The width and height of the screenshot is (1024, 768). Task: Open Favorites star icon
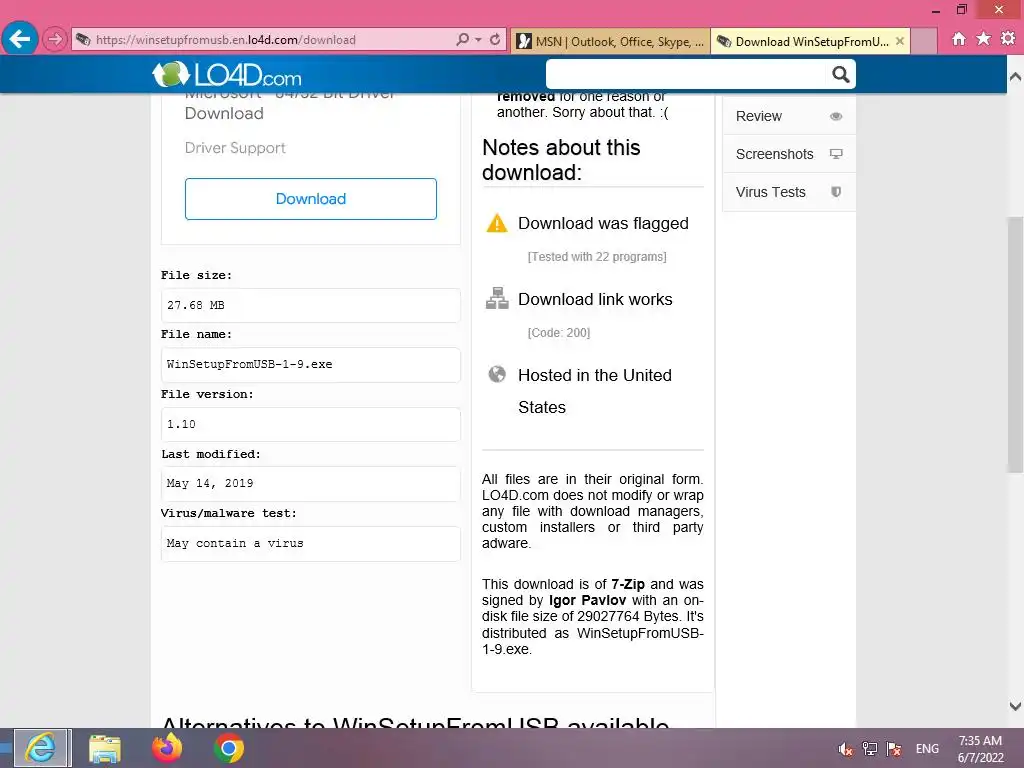tap(984, 39)
